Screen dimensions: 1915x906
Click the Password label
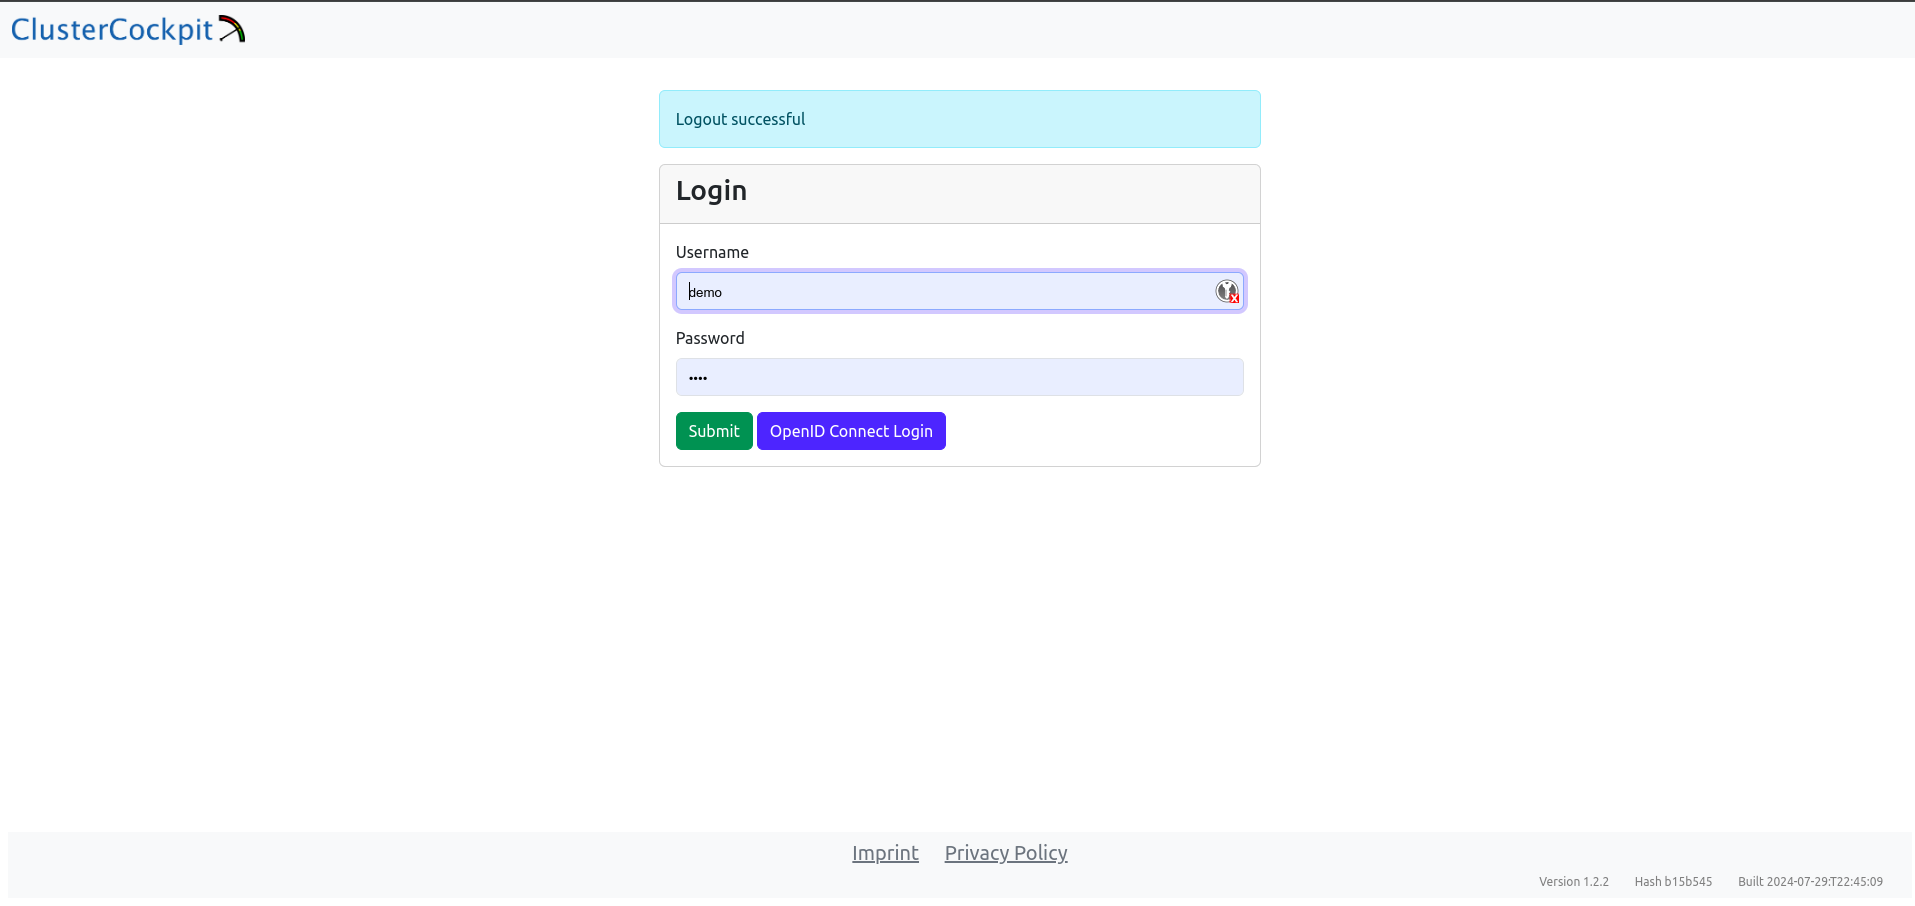710,338
